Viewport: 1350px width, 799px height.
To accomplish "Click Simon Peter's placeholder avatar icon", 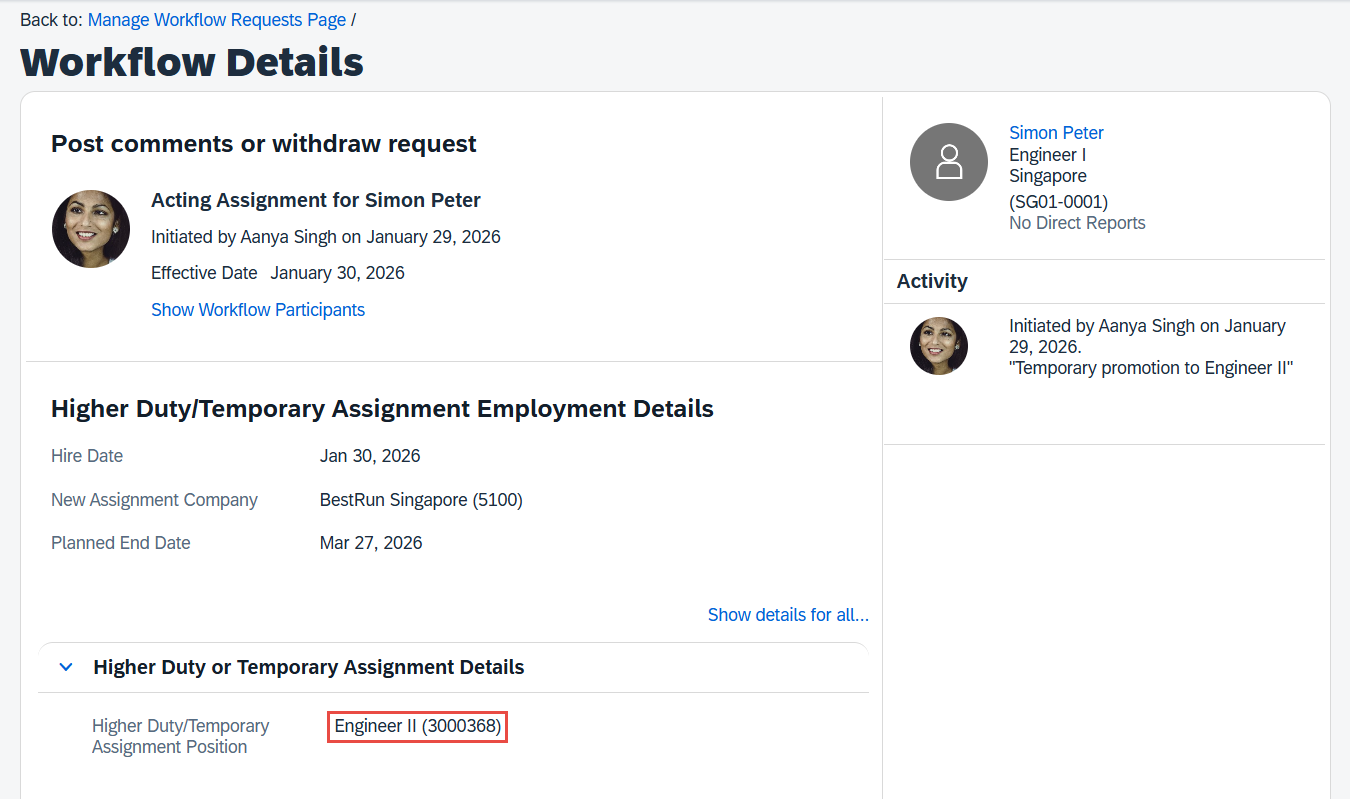I will (948, 162).
